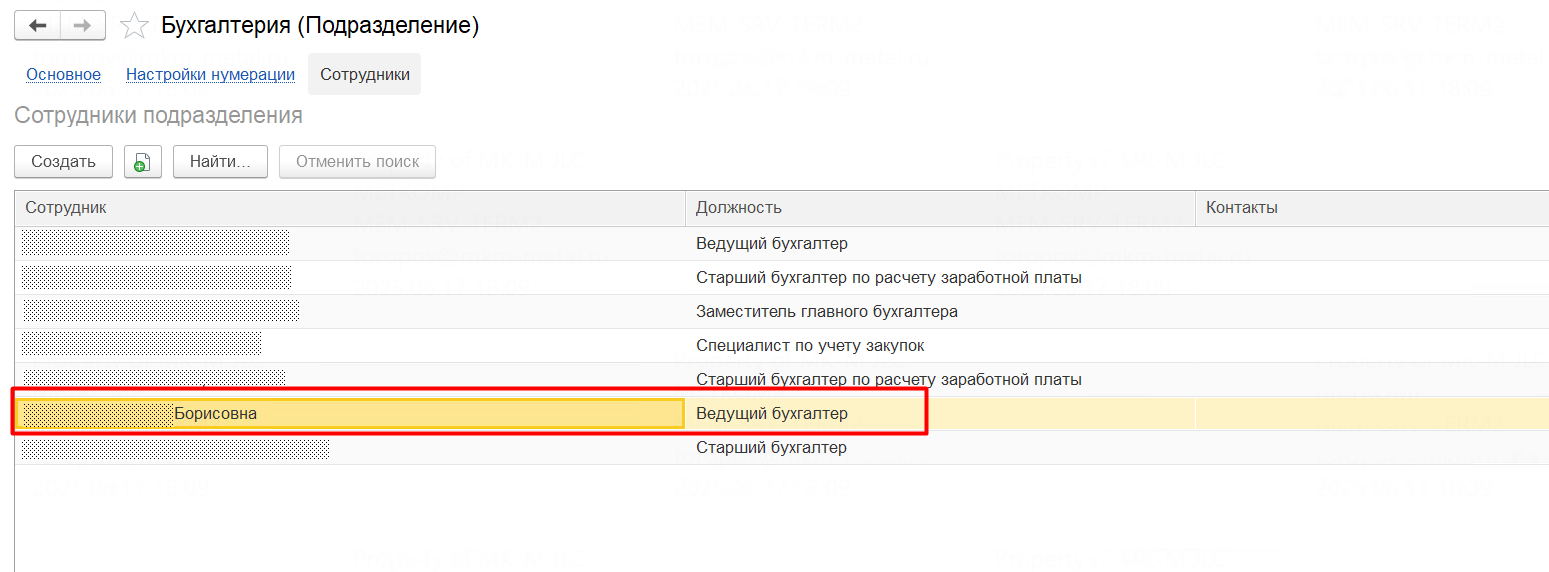1549x572 pixels.
Task: Open the Настройки нумерации link
Action: click(210, 74)
